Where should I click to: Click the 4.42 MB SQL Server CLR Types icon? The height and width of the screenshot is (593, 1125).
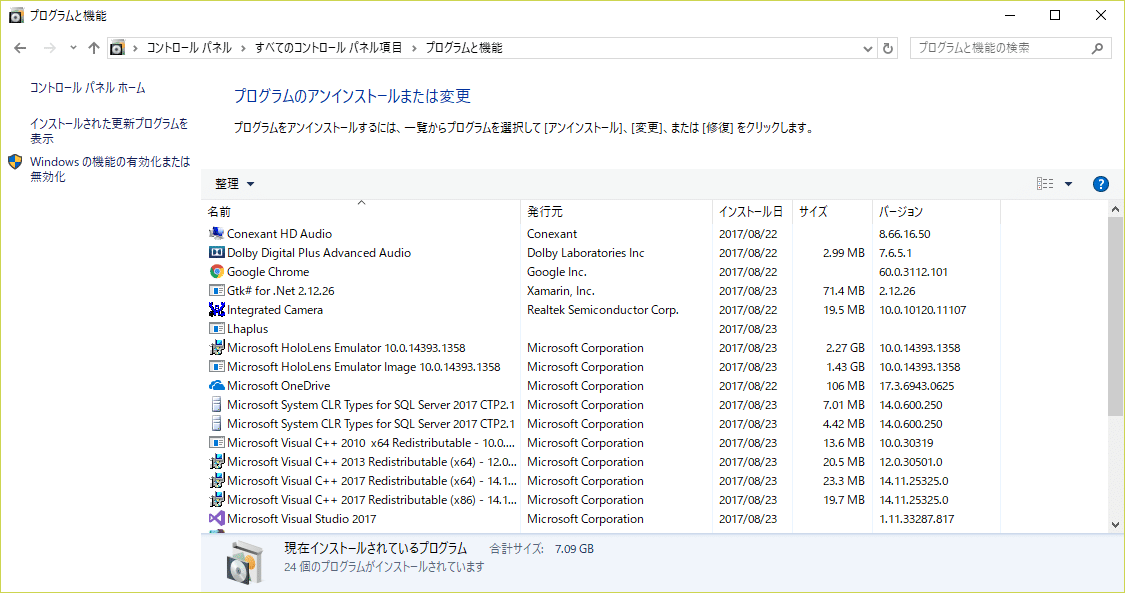click(216, 424)
